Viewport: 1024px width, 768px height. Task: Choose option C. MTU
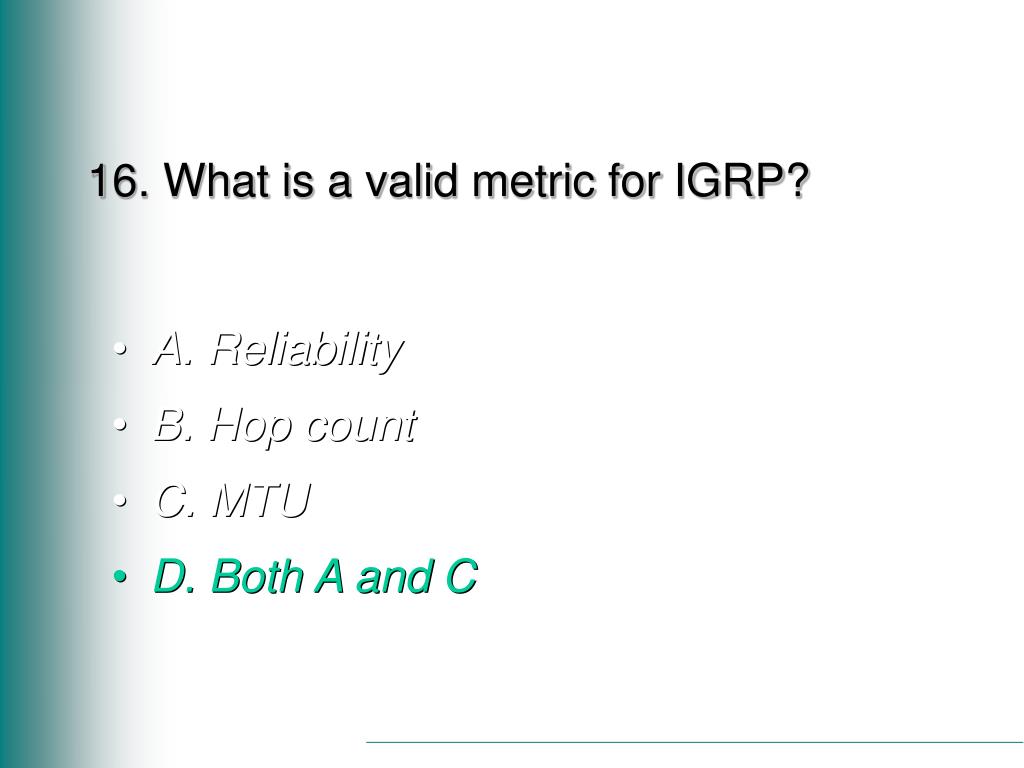coord(232,502)
